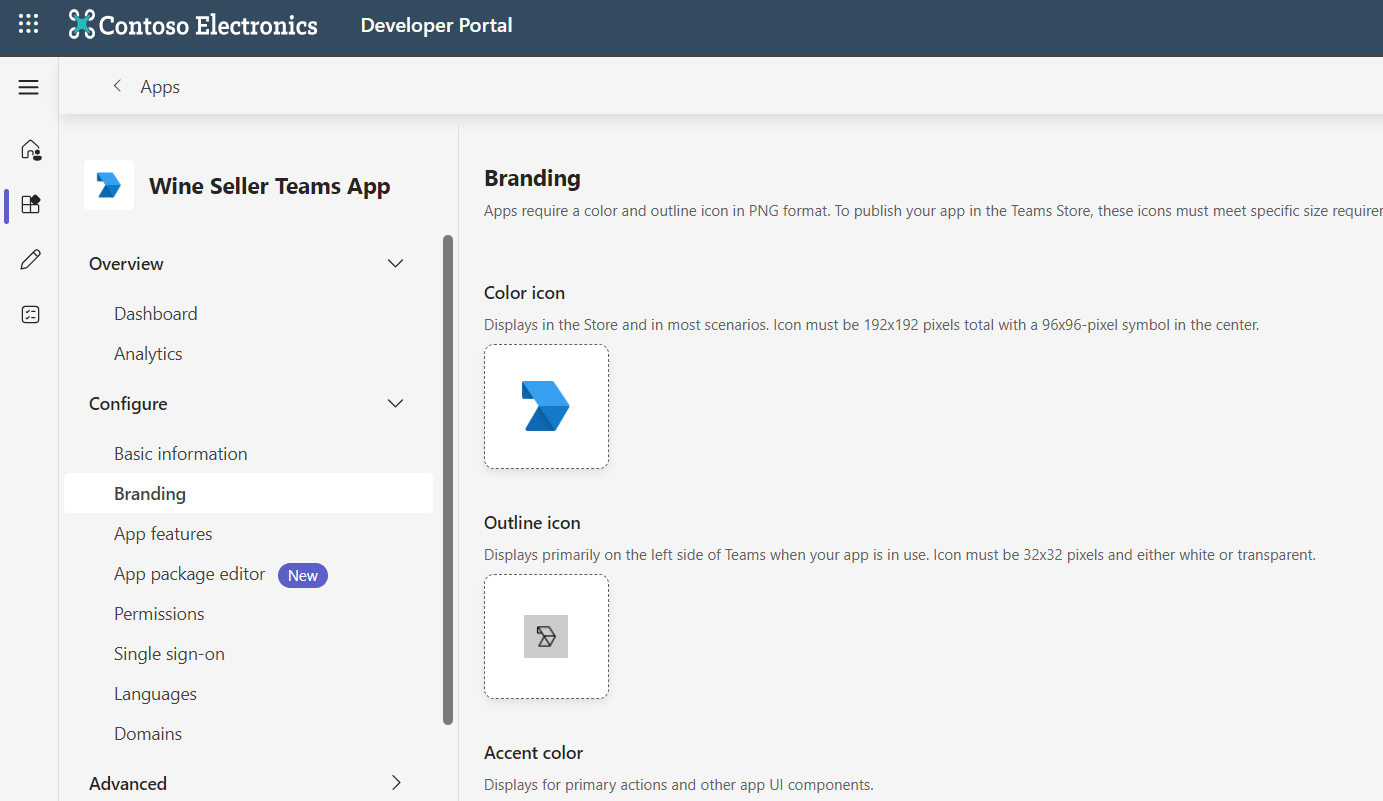Click the Contoso Electronics logo icon
Image resolution: width=1383 pixels, height=801 pixels.
coord(81,25)
